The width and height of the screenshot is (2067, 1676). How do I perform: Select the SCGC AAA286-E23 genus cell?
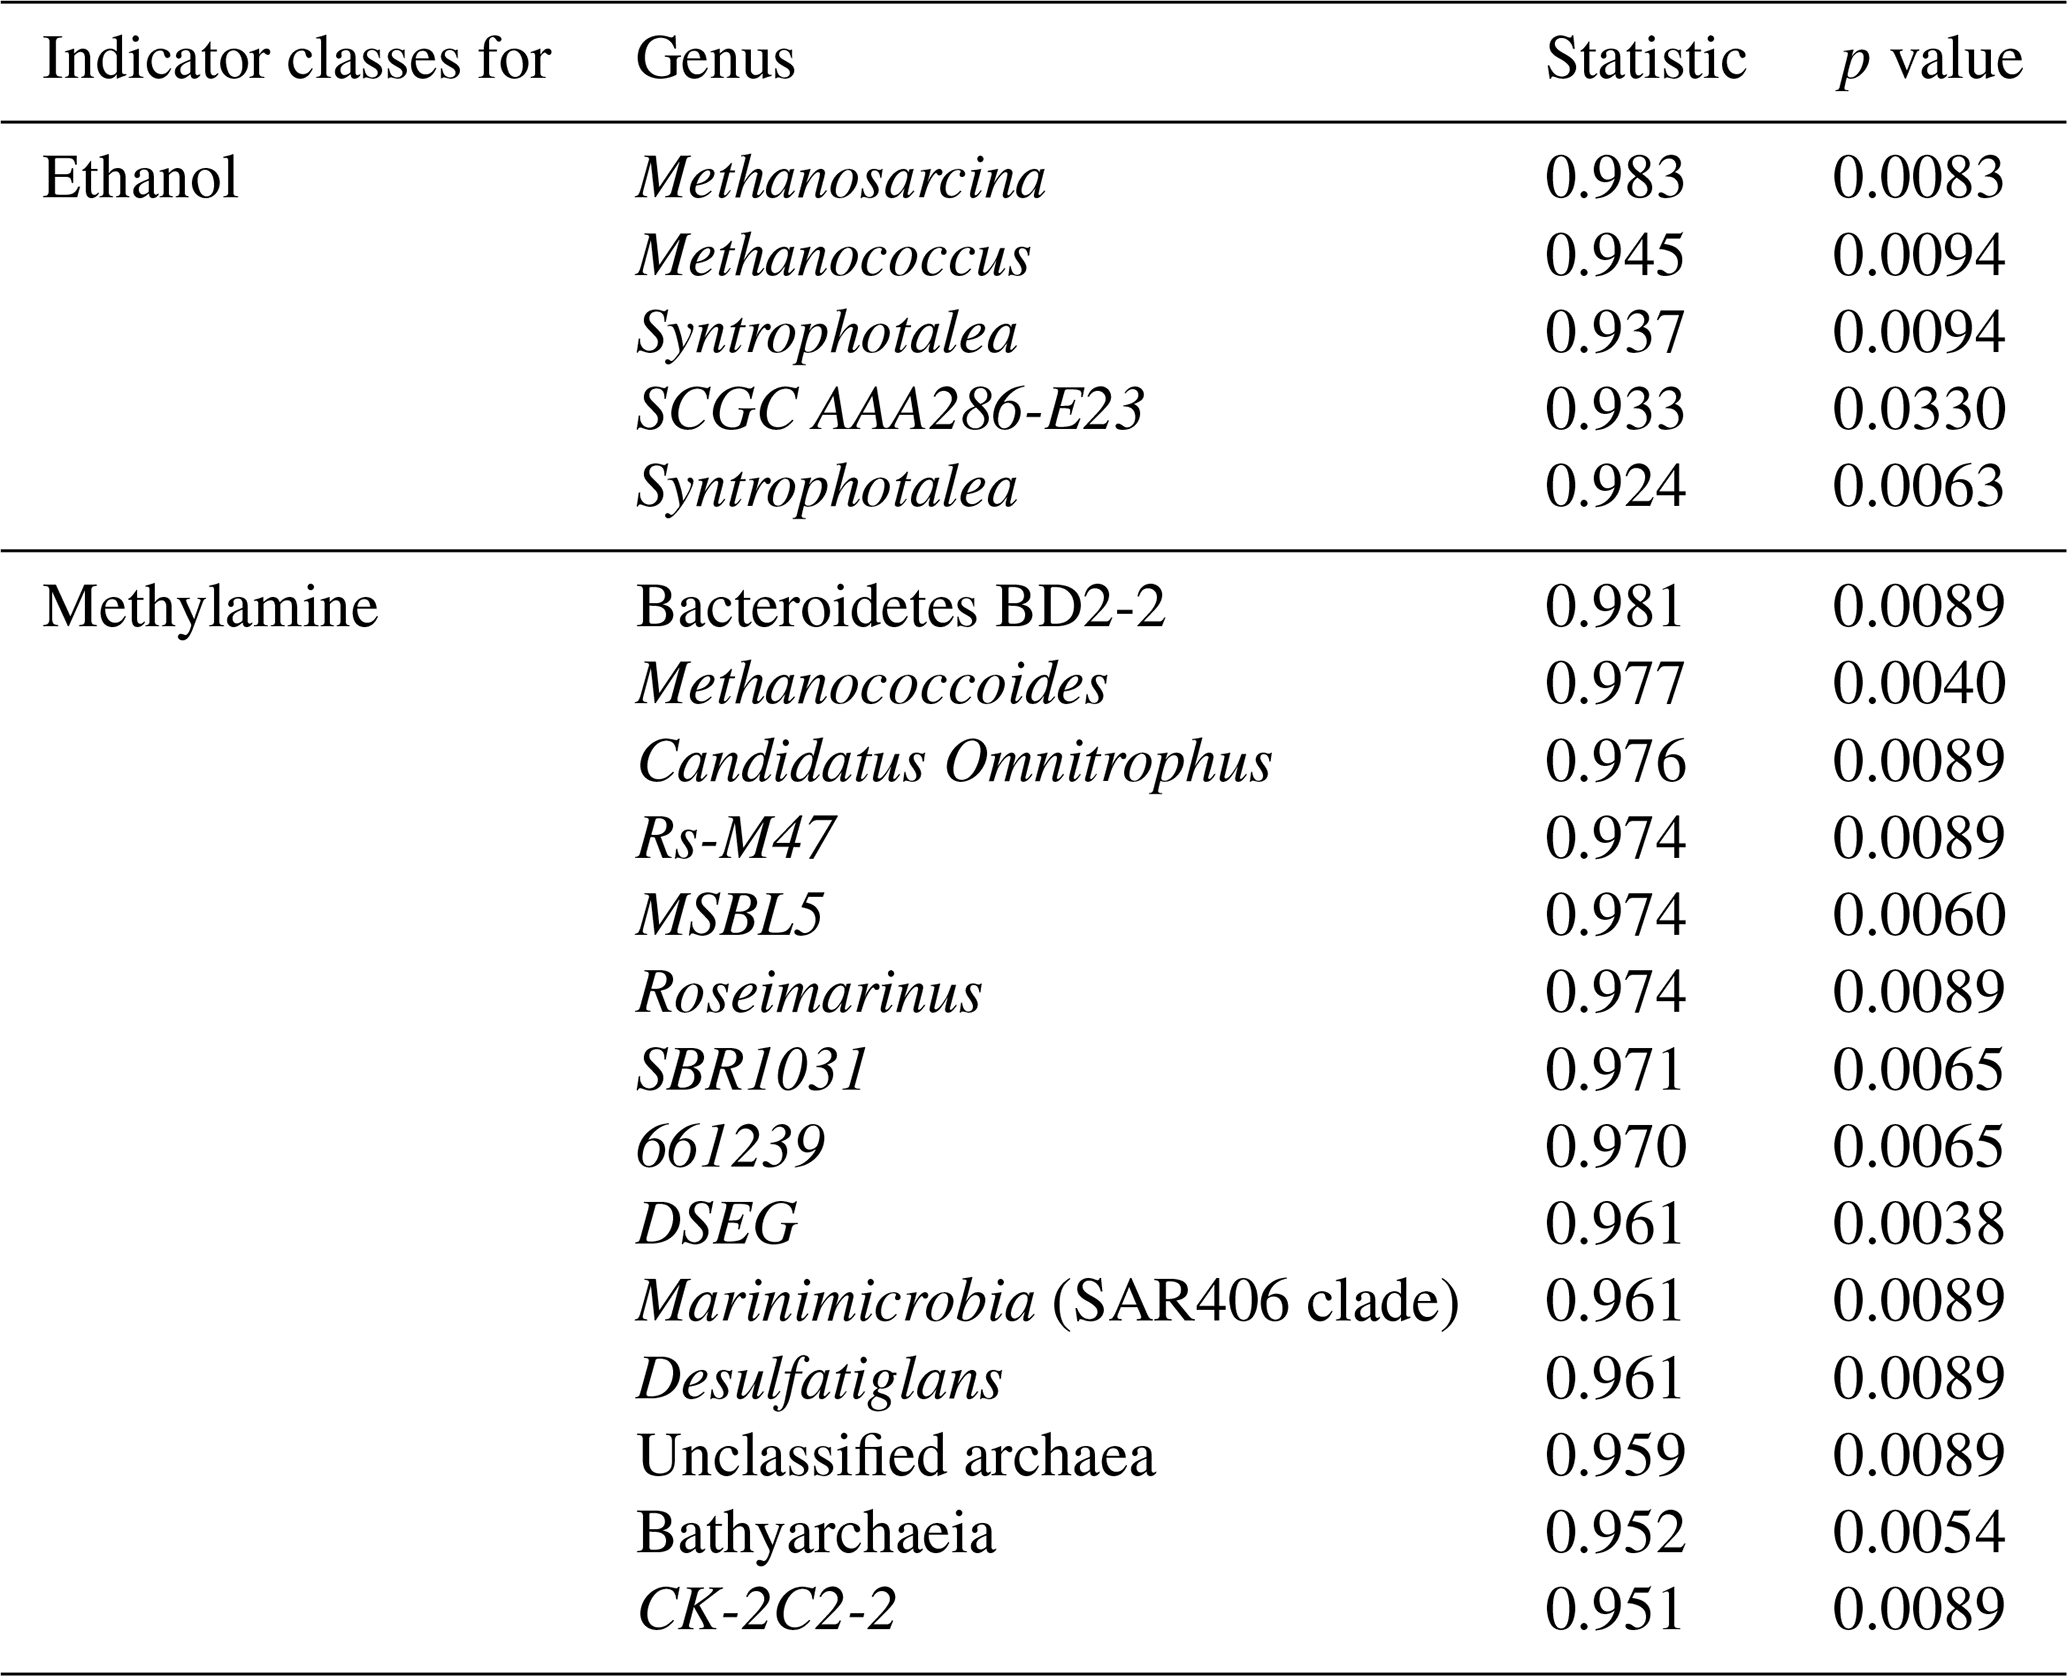click(x=890, y=410)
